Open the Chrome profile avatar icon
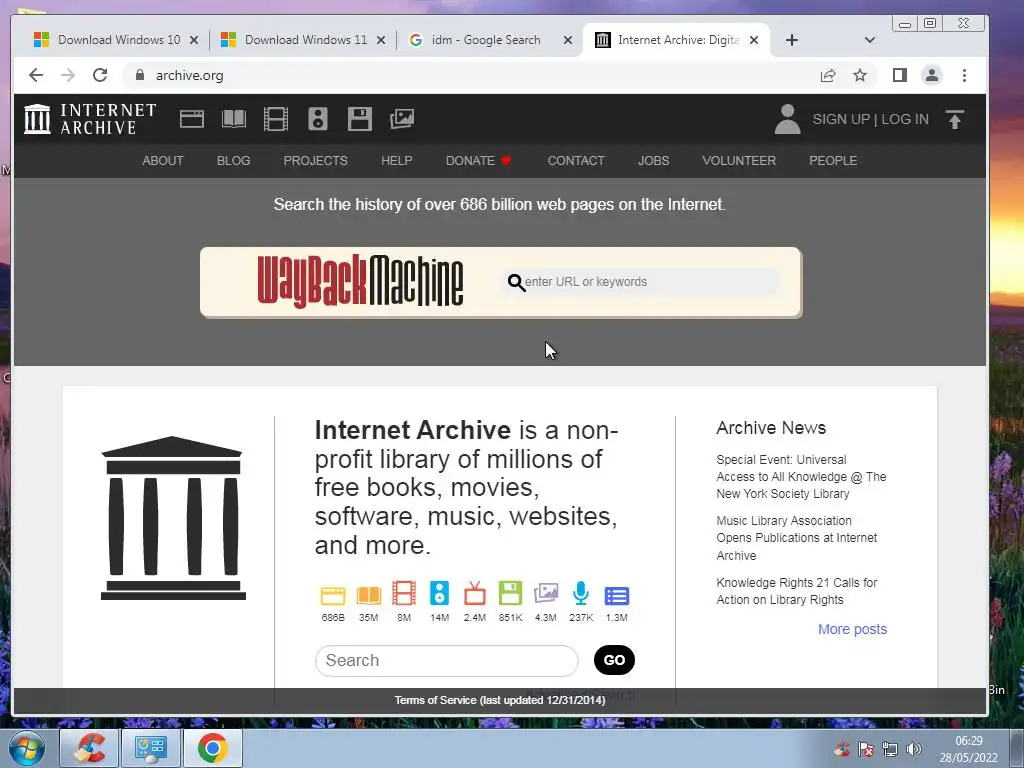This screenshot has height=768, width=1024. 932,75
